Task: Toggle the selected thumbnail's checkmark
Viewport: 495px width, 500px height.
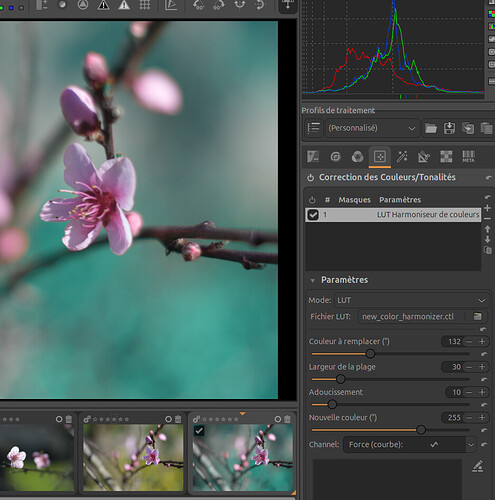Action: click(199, 431)
